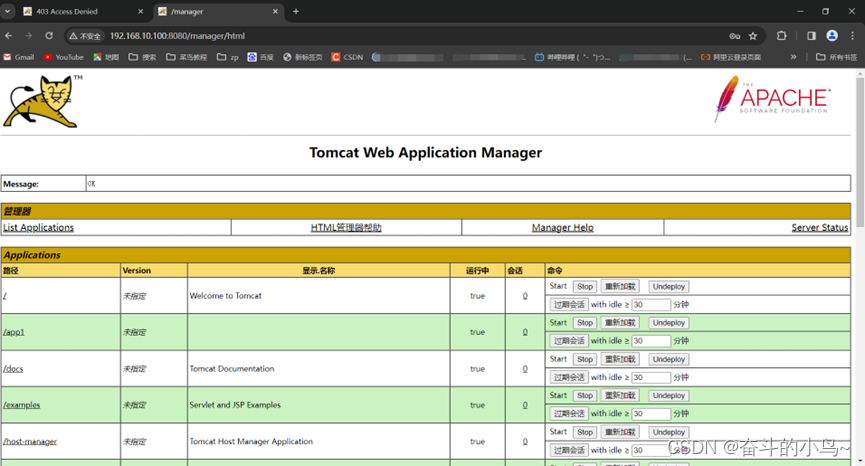Click 重新加载 for the /examples application
Screen dimensions: 865x466
click(x=620, y=396)
